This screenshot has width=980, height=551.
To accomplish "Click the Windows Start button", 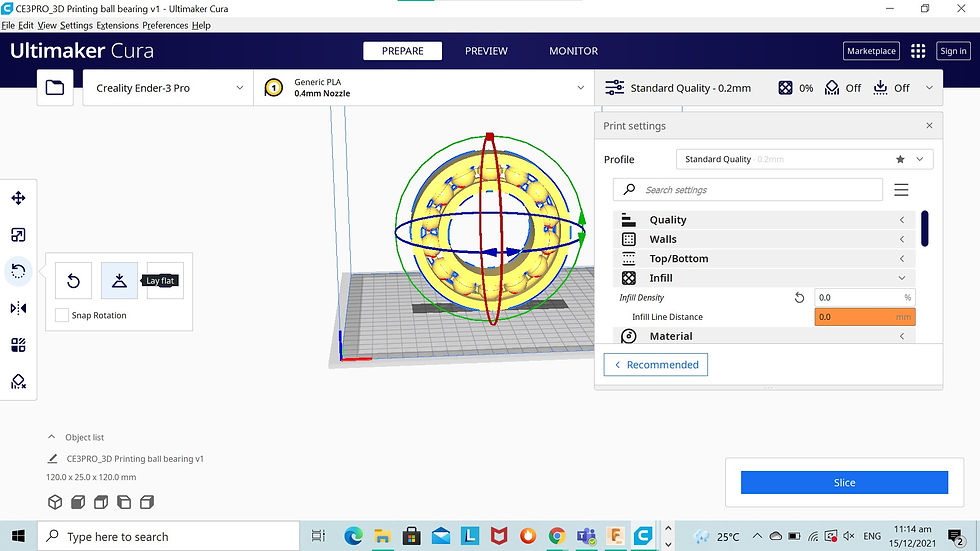I will (x=18, y=536).
